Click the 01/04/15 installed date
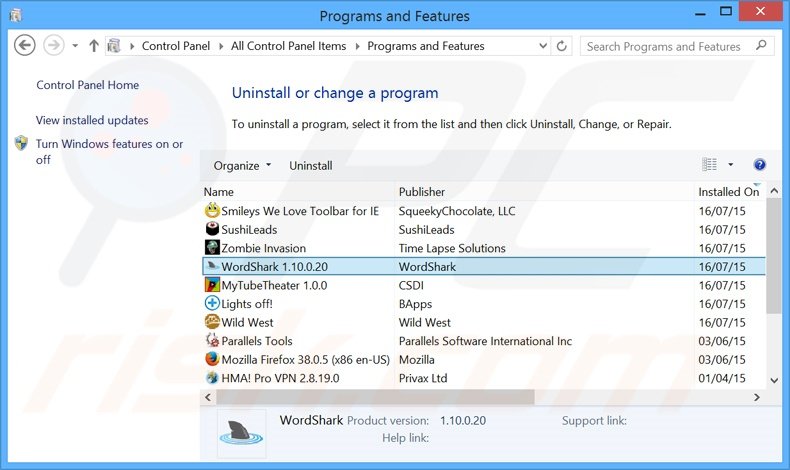790x470 pixels. (x=721, y=378)
